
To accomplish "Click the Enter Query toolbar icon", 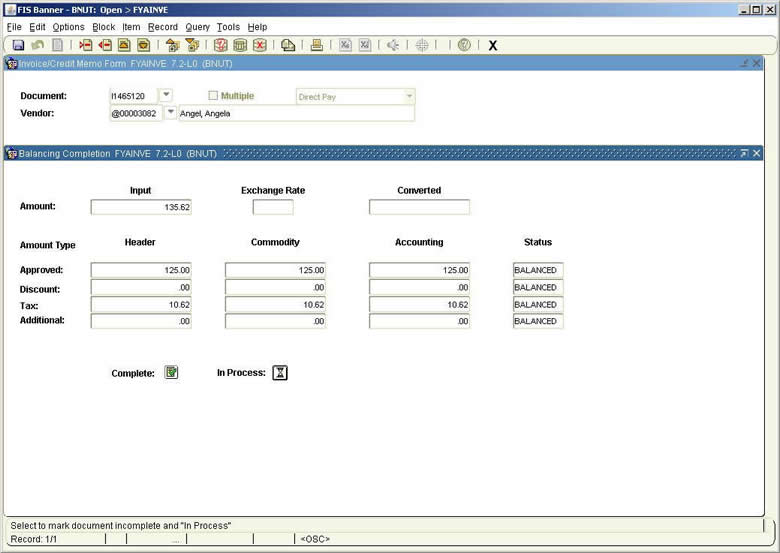I will (220, 45).
